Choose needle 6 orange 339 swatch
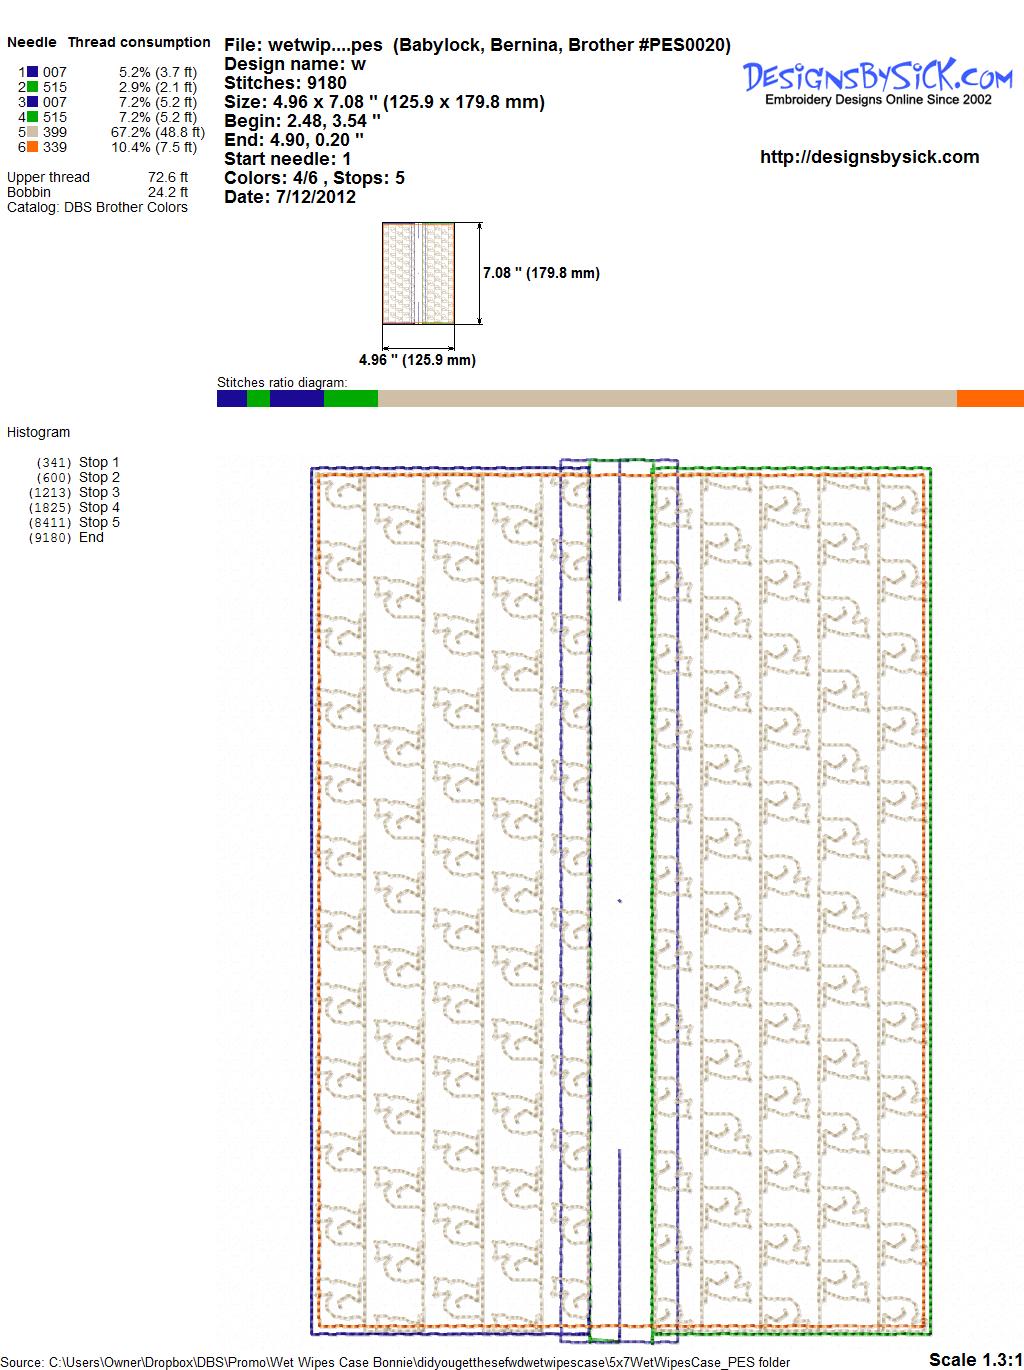This screenshot has width=1024, height=1370. (x=33, y=147)
